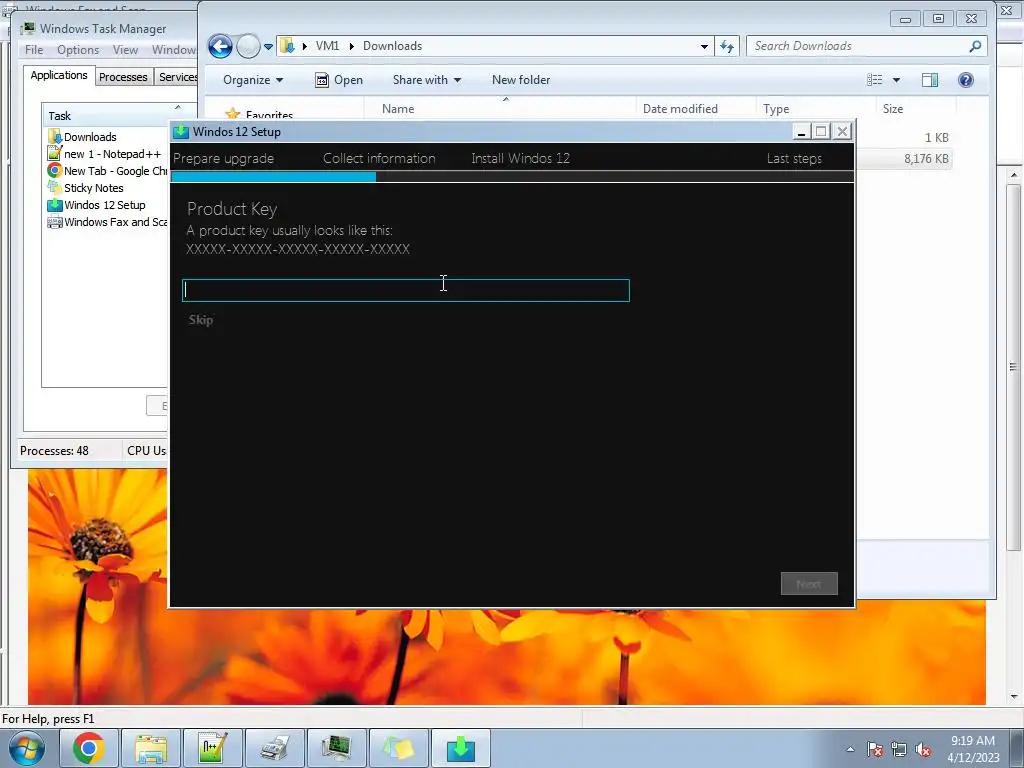Click the Windows Start button

27,748
